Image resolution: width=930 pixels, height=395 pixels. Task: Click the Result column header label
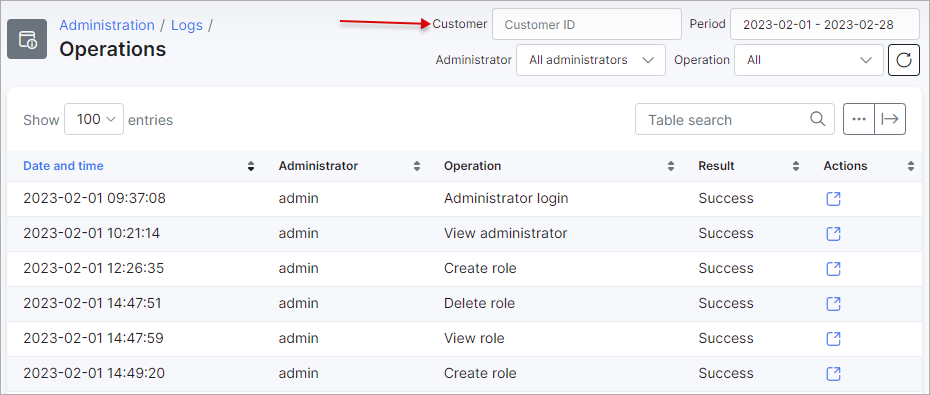716,166
